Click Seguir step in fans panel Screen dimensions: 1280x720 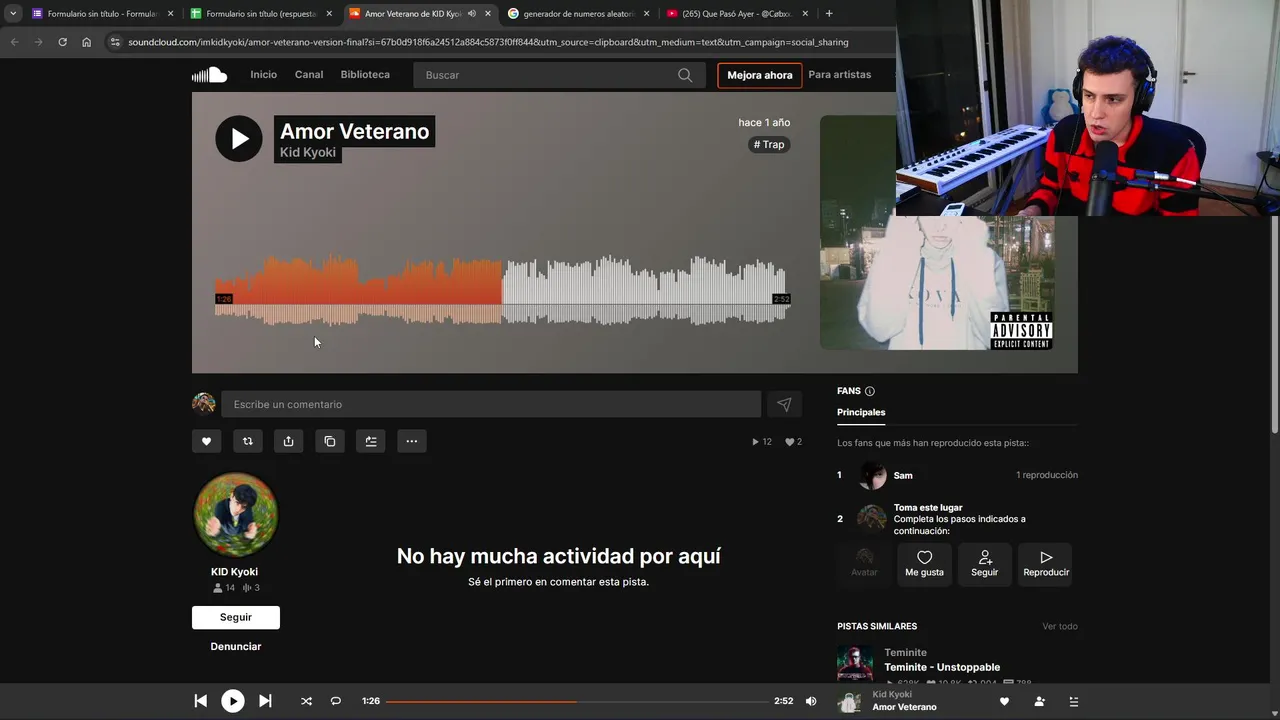985,564
